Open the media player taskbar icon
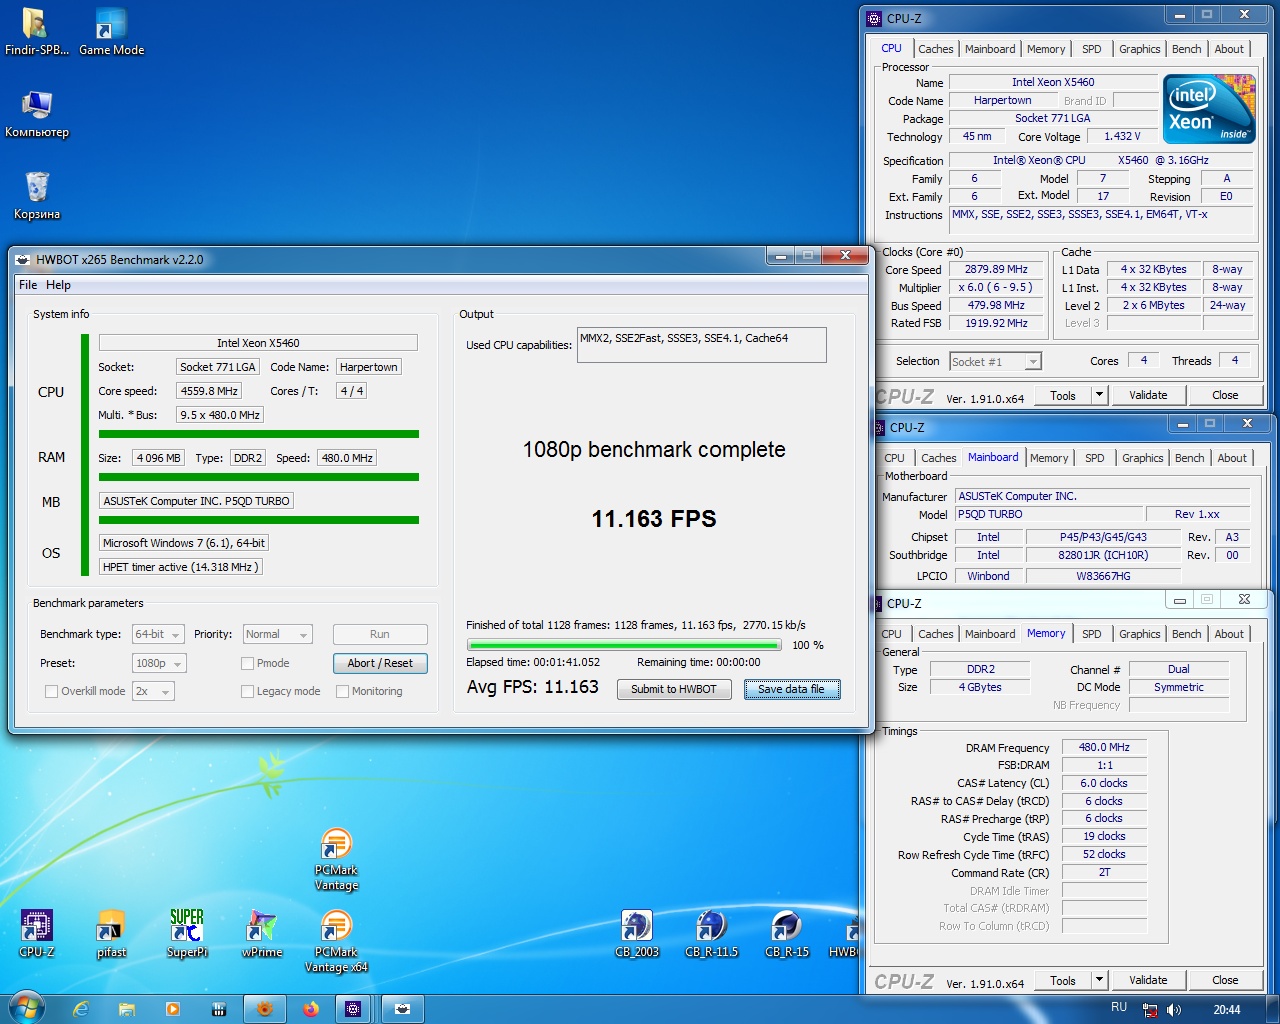The image size is (1280, 1024). pos(173,1009)
